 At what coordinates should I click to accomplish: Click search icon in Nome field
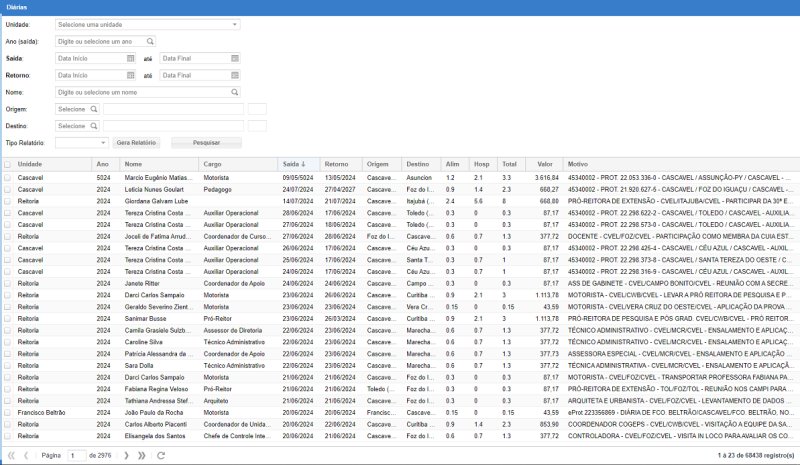235,92
